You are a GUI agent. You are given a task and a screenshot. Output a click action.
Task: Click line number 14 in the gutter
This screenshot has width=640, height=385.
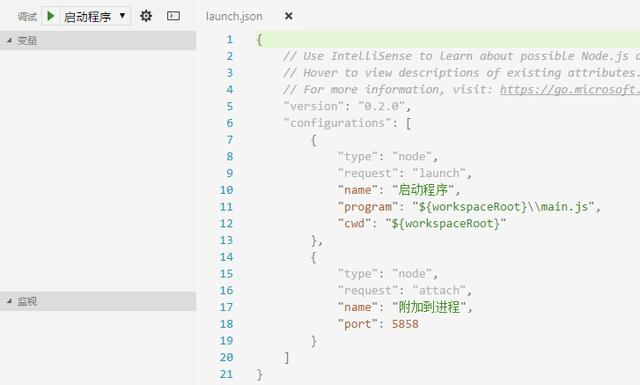(x=226, y=257)
